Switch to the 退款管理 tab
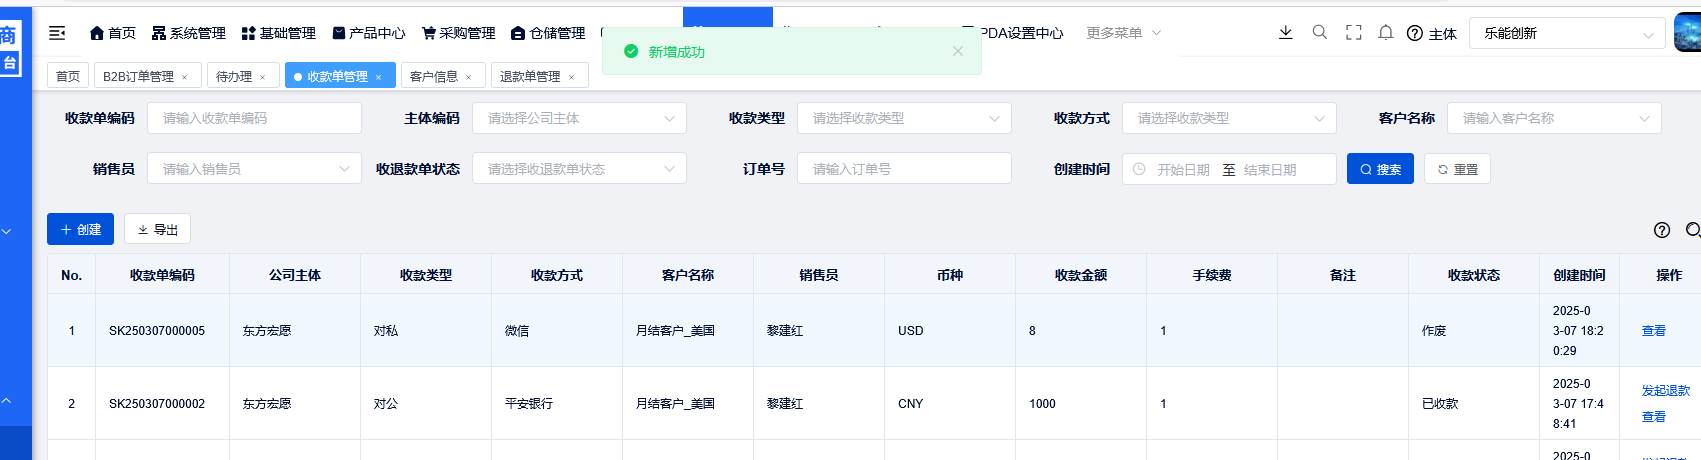The height and width of the screenshot is (460, 1701). pyautogui.click(x=530, y=76)
